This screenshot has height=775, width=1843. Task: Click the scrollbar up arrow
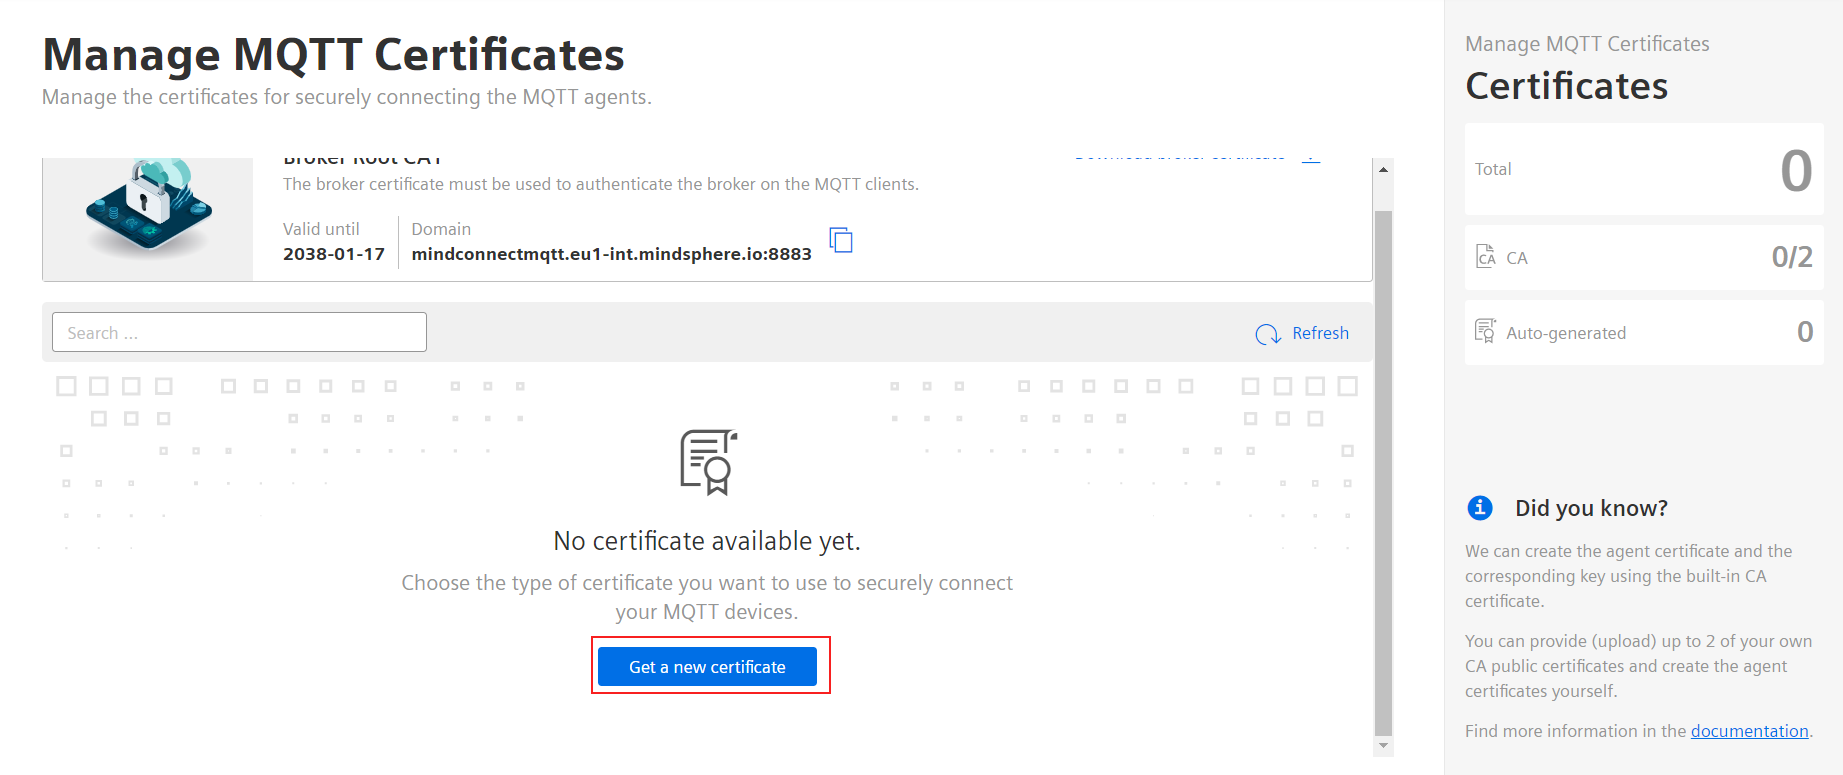click(x=1383, y=169)
